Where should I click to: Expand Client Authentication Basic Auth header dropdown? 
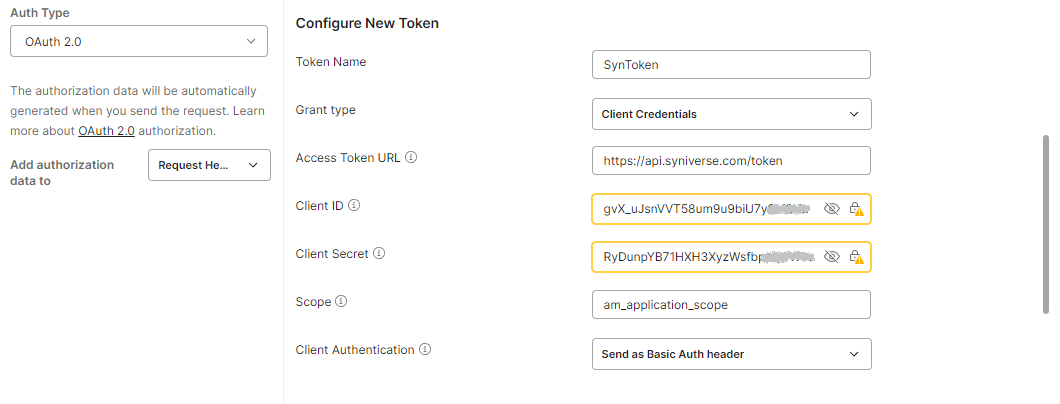(731, 354)
